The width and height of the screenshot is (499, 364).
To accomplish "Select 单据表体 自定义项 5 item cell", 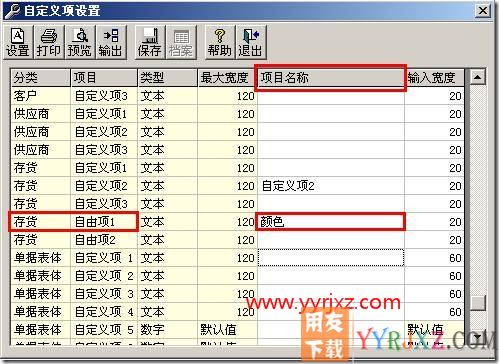I will click(104, 330).
